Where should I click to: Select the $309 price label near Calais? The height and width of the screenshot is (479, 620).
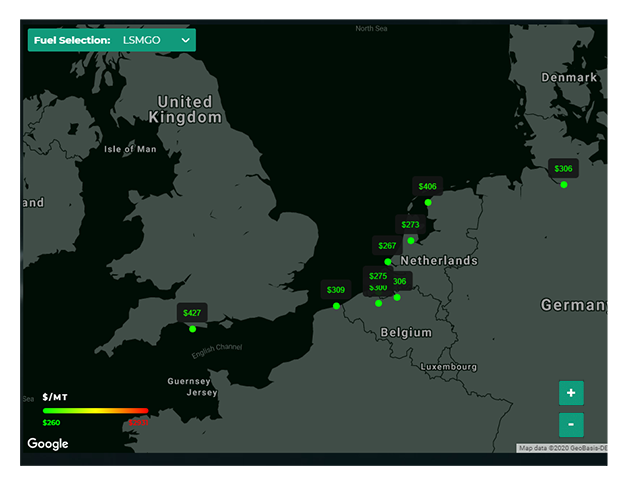(x=336, y=290)
